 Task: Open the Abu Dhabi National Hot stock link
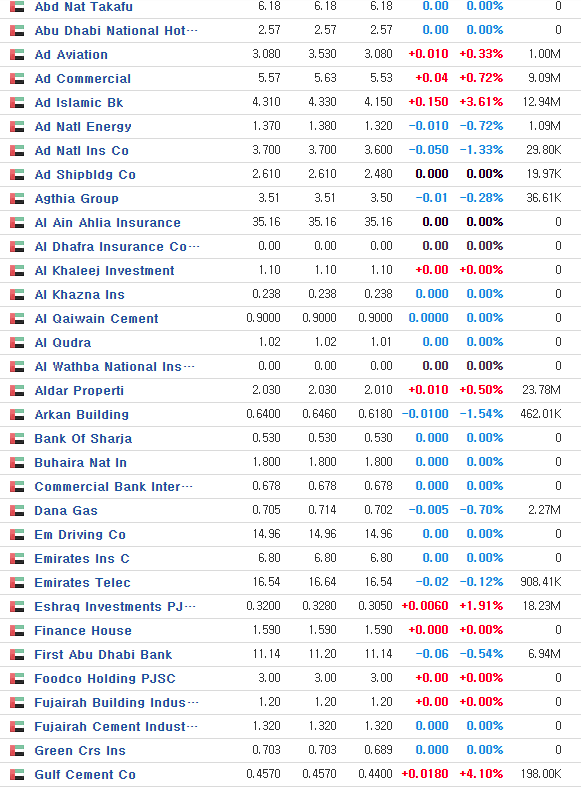115,31
